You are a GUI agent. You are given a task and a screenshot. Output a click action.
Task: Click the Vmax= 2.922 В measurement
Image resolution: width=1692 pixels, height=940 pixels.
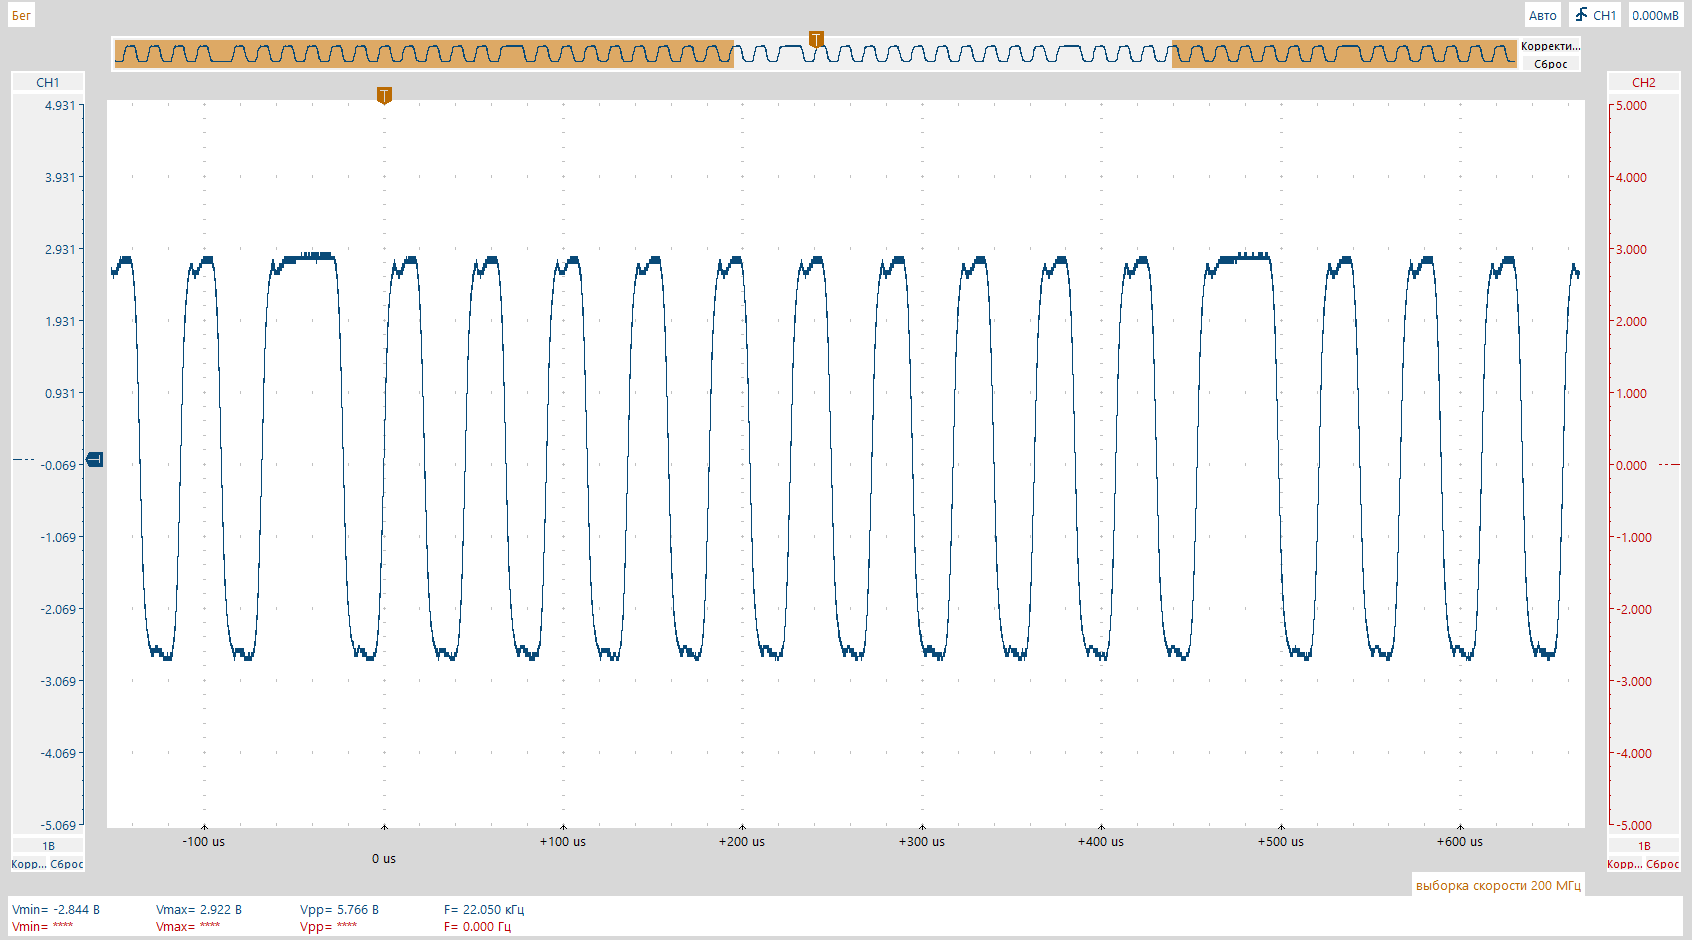click(x=199, y=909)
